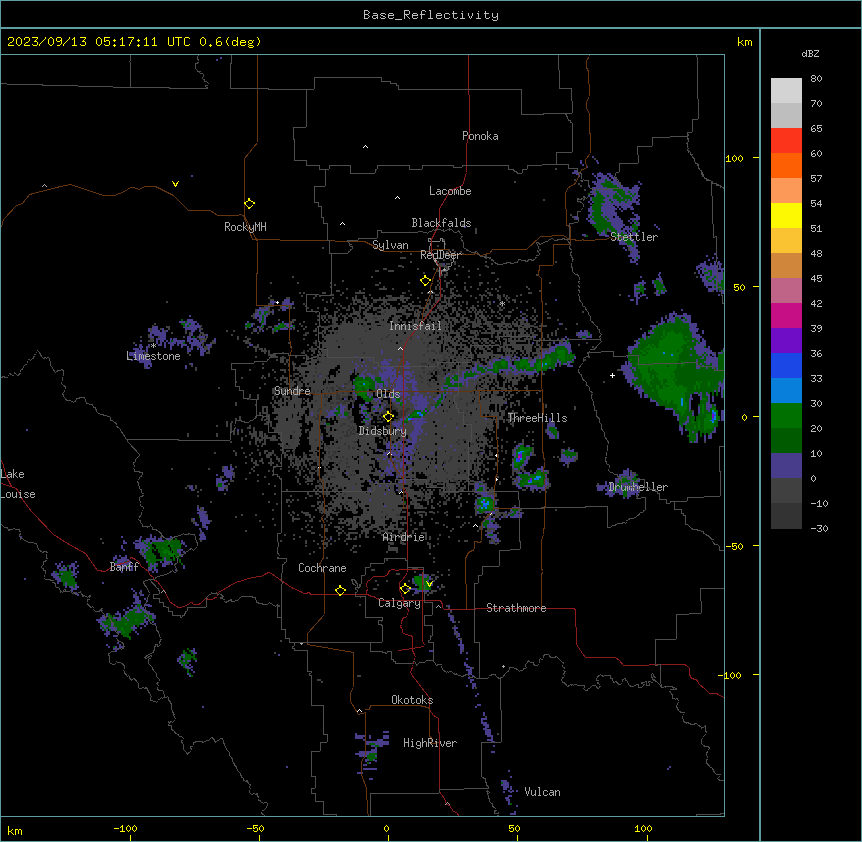Click the dBZ legend heading
Image resolution: width=862 pixels, height=842 pixels.
(810, 53)
